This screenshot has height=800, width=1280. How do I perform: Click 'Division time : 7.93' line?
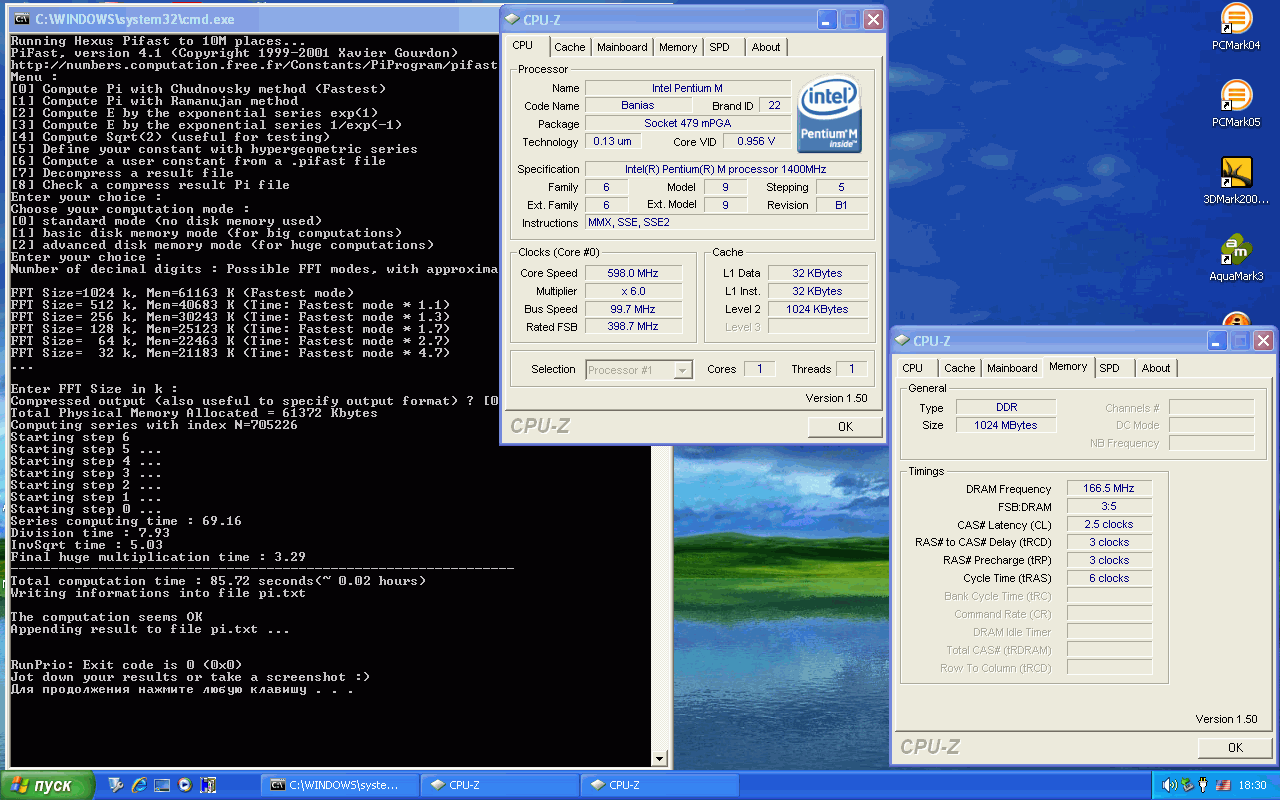[x=90, y=533]
